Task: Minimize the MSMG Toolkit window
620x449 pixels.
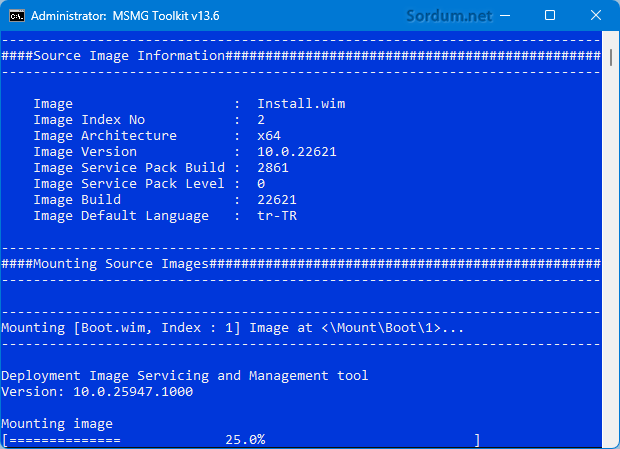Action: coord(505,16)
